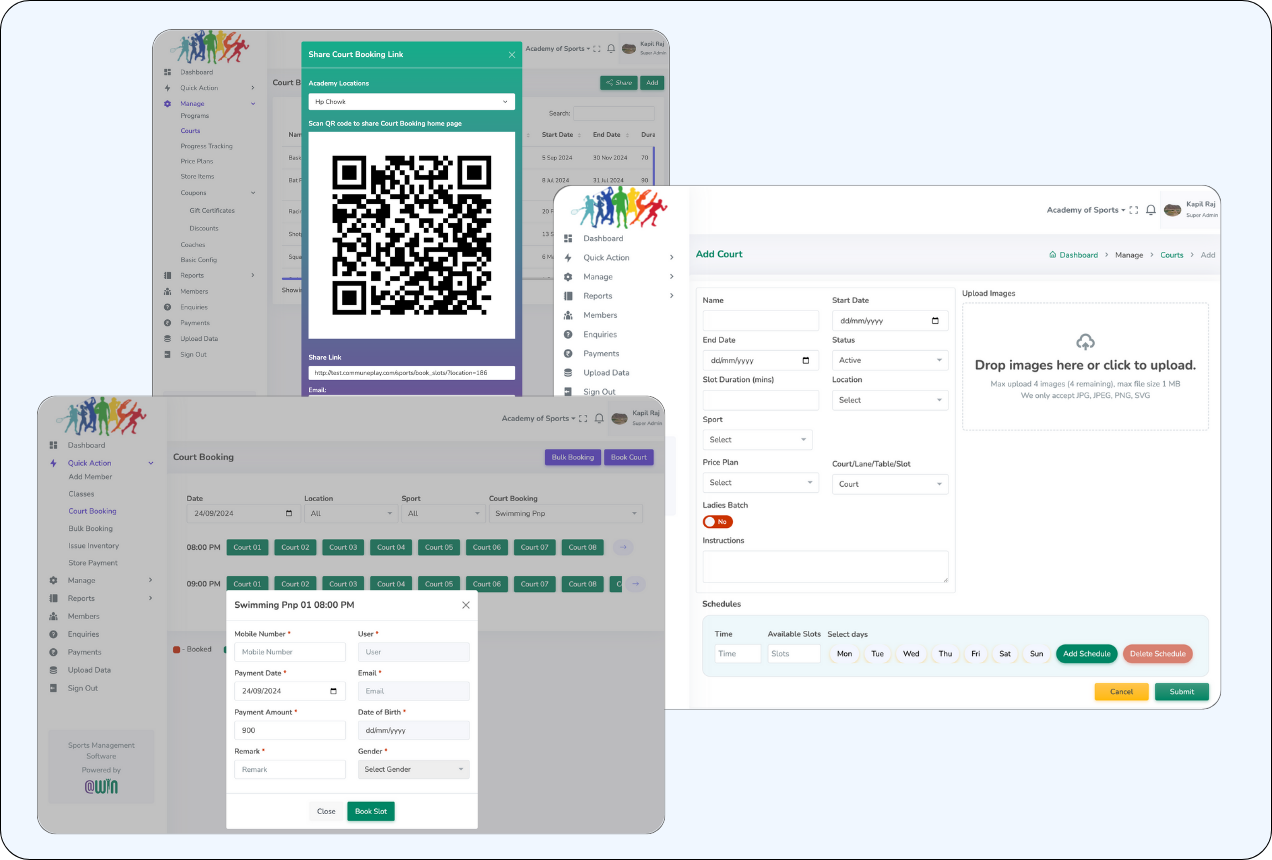Open Gift Certificates under Coupons

click(212, 211)
